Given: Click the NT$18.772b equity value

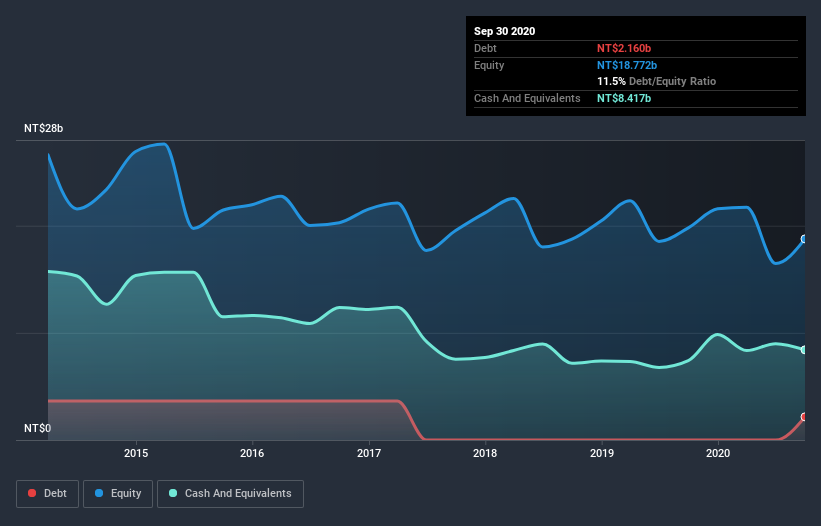Looking at the screenshot, I should pyautogui.click(x=627, y=65).
